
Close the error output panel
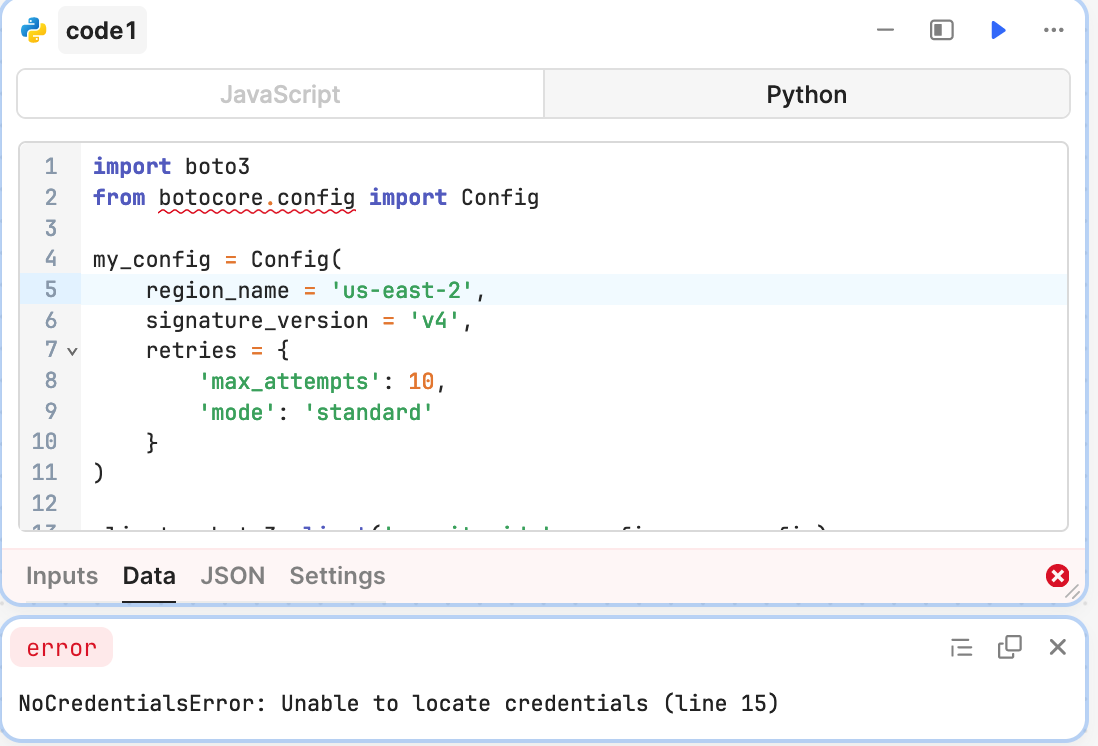[1058, 647]
